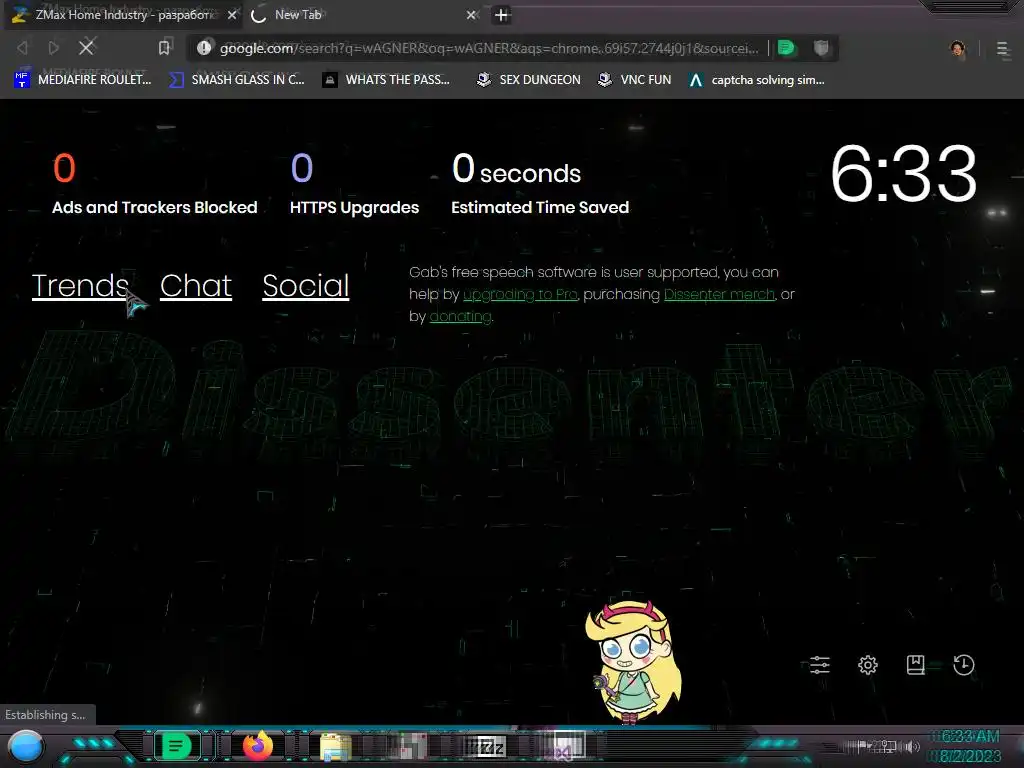The image size is (1024, 768).
Task: Open a new tab with the plus button
Action: click(502, 15)
